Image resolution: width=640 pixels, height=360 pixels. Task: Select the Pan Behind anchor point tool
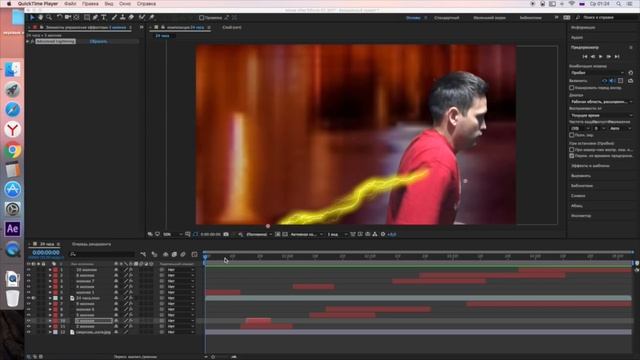click(76, 18)
